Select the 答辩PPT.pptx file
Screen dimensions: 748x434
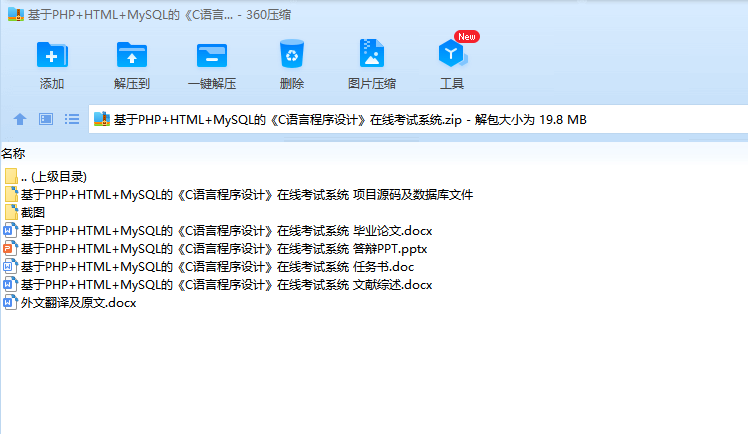pos(216,249)
